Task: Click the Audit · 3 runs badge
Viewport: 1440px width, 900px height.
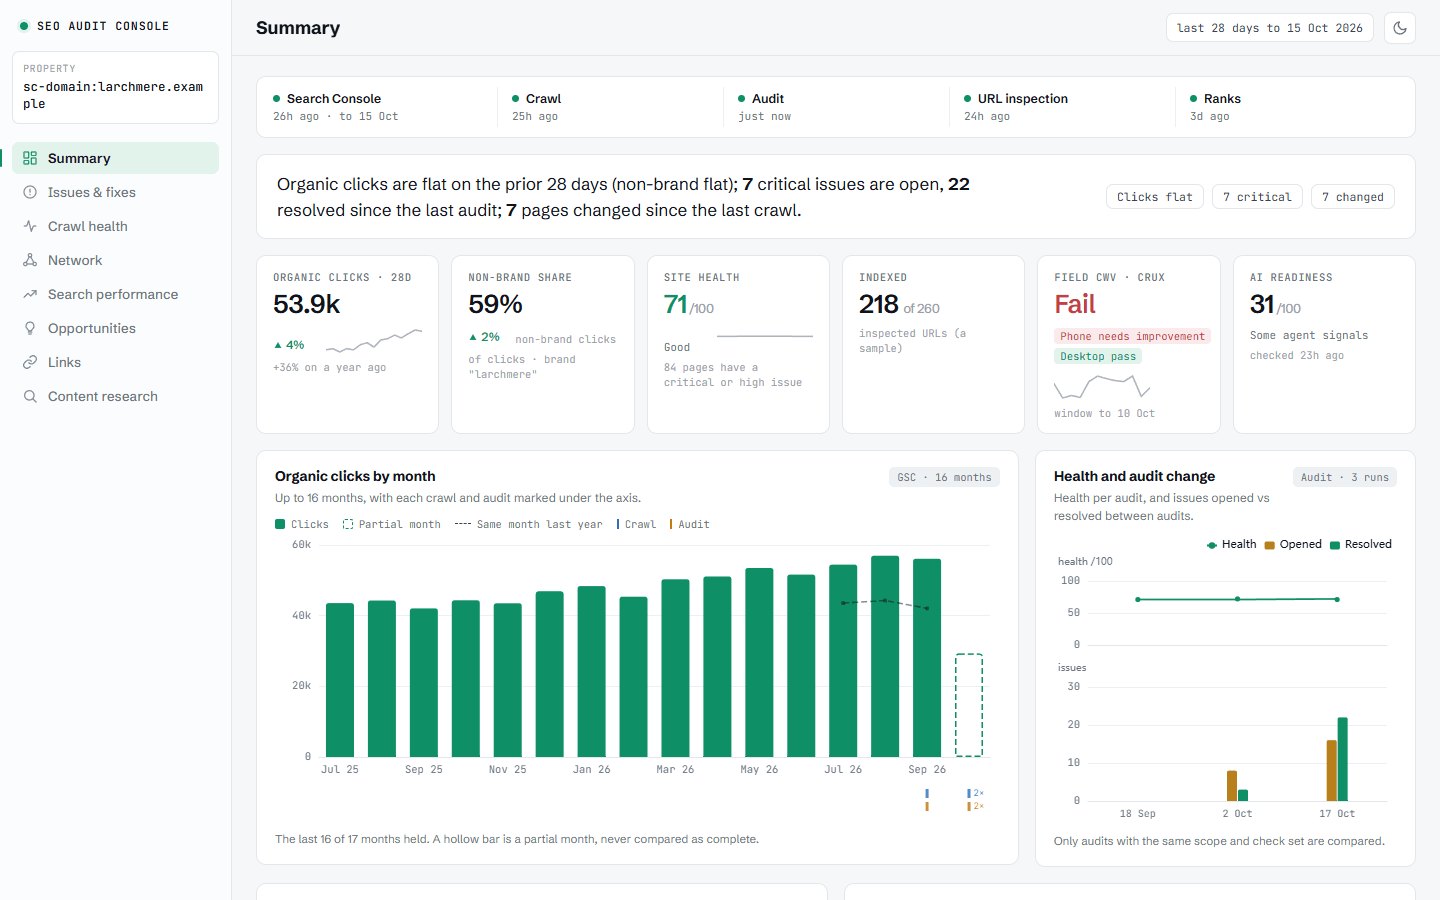Action: point(1345,477)
